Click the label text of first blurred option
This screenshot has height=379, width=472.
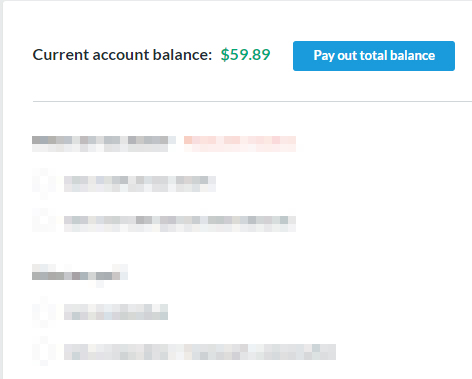(x=140, y=184)
